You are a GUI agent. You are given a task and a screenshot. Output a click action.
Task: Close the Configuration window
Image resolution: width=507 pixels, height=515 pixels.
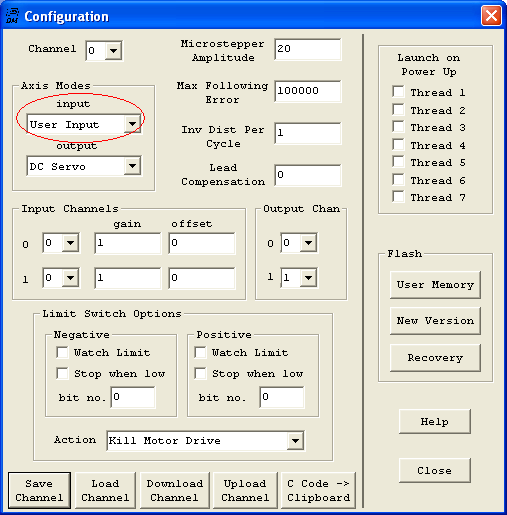[491, 15]
